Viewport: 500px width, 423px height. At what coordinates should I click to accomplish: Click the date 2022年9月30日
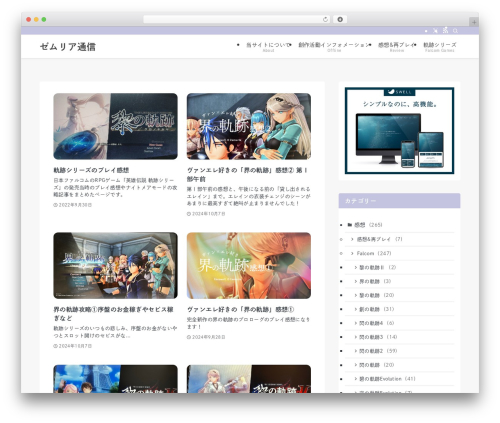(x=73, y=205)
